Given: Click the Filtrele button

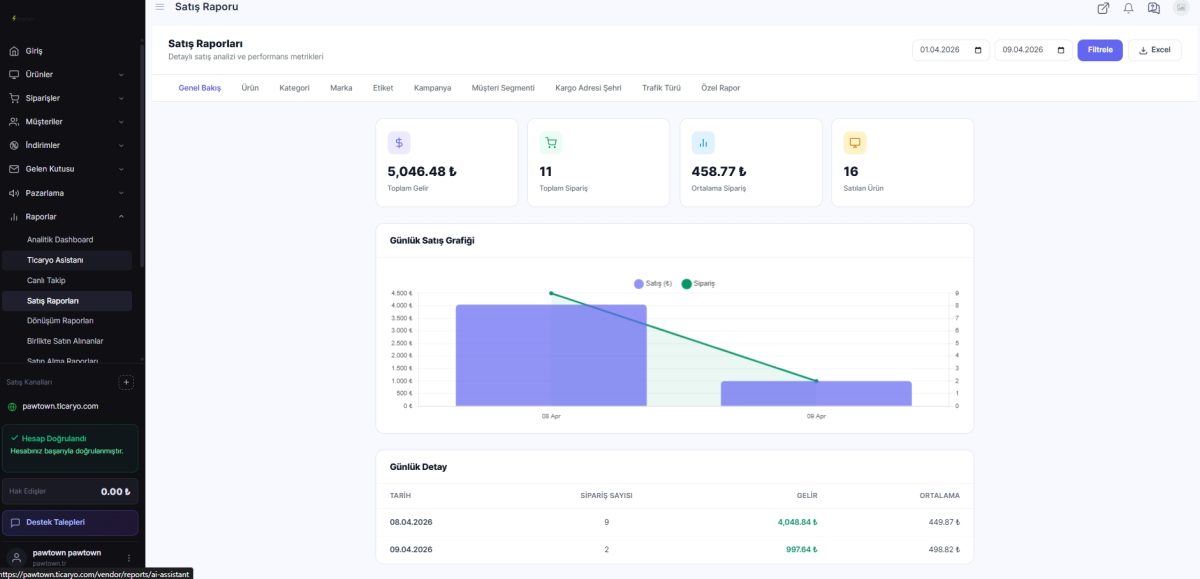Looking at the screenshot, I should click(1100, 50).
